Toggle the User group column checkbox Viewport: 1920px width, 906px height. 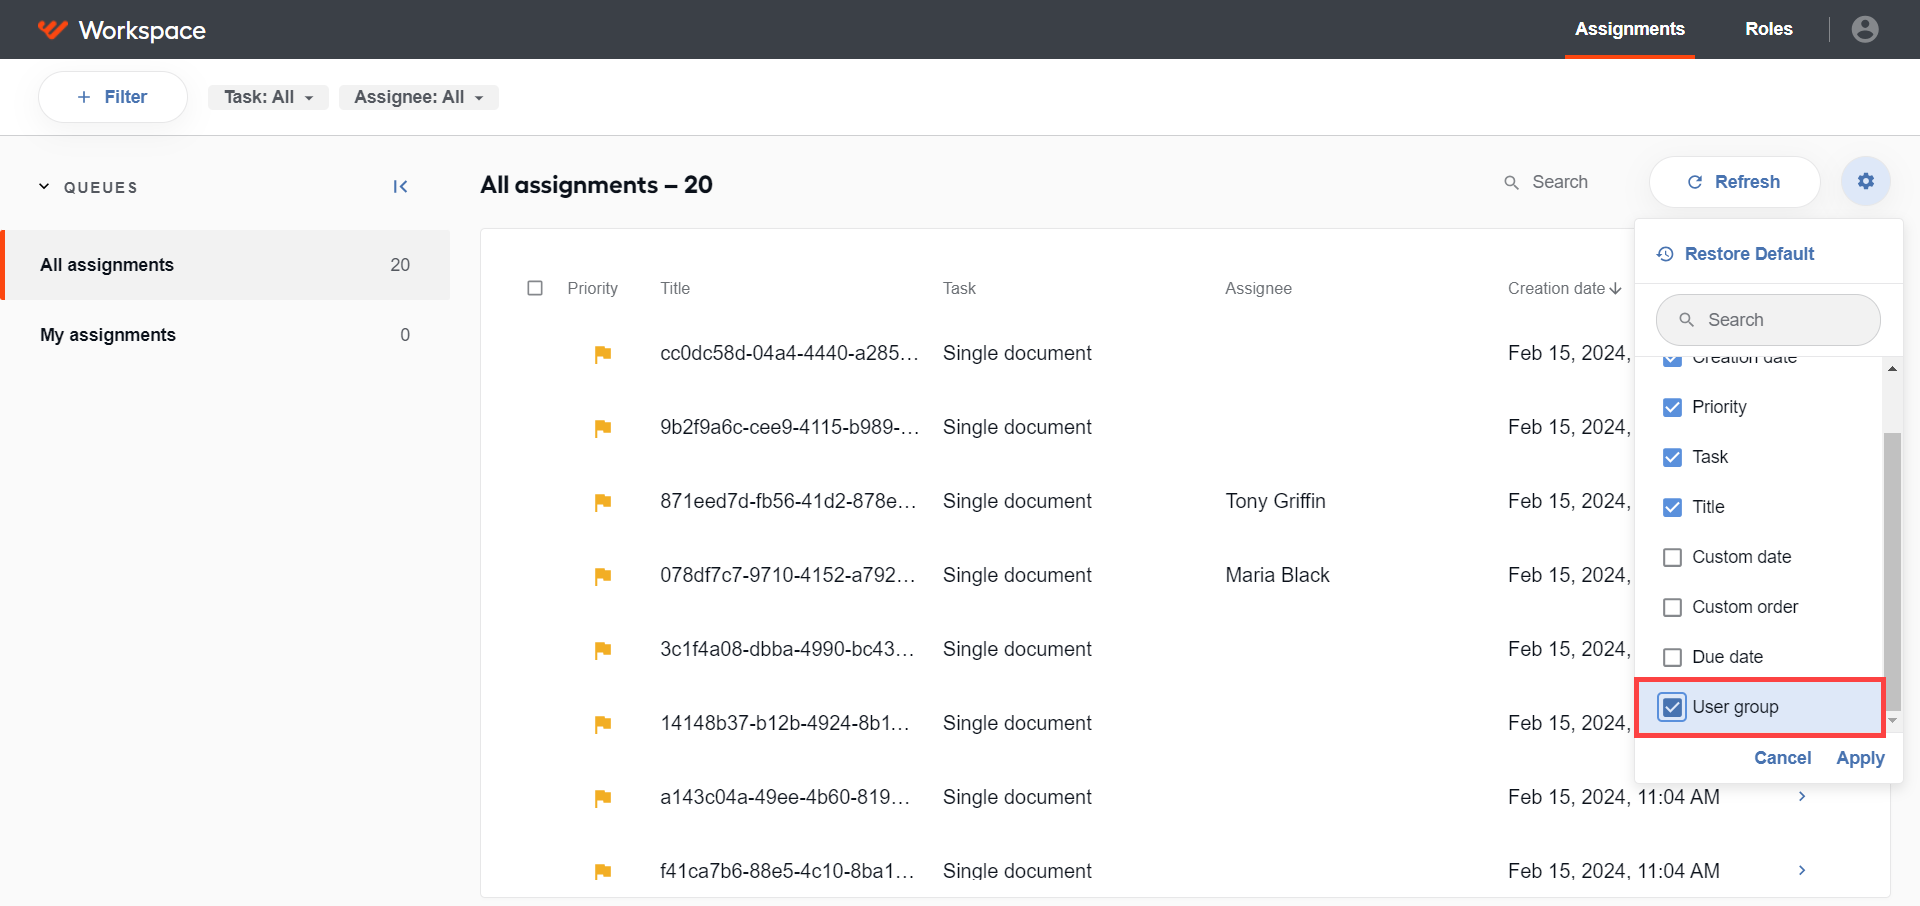coord(1672,707)
